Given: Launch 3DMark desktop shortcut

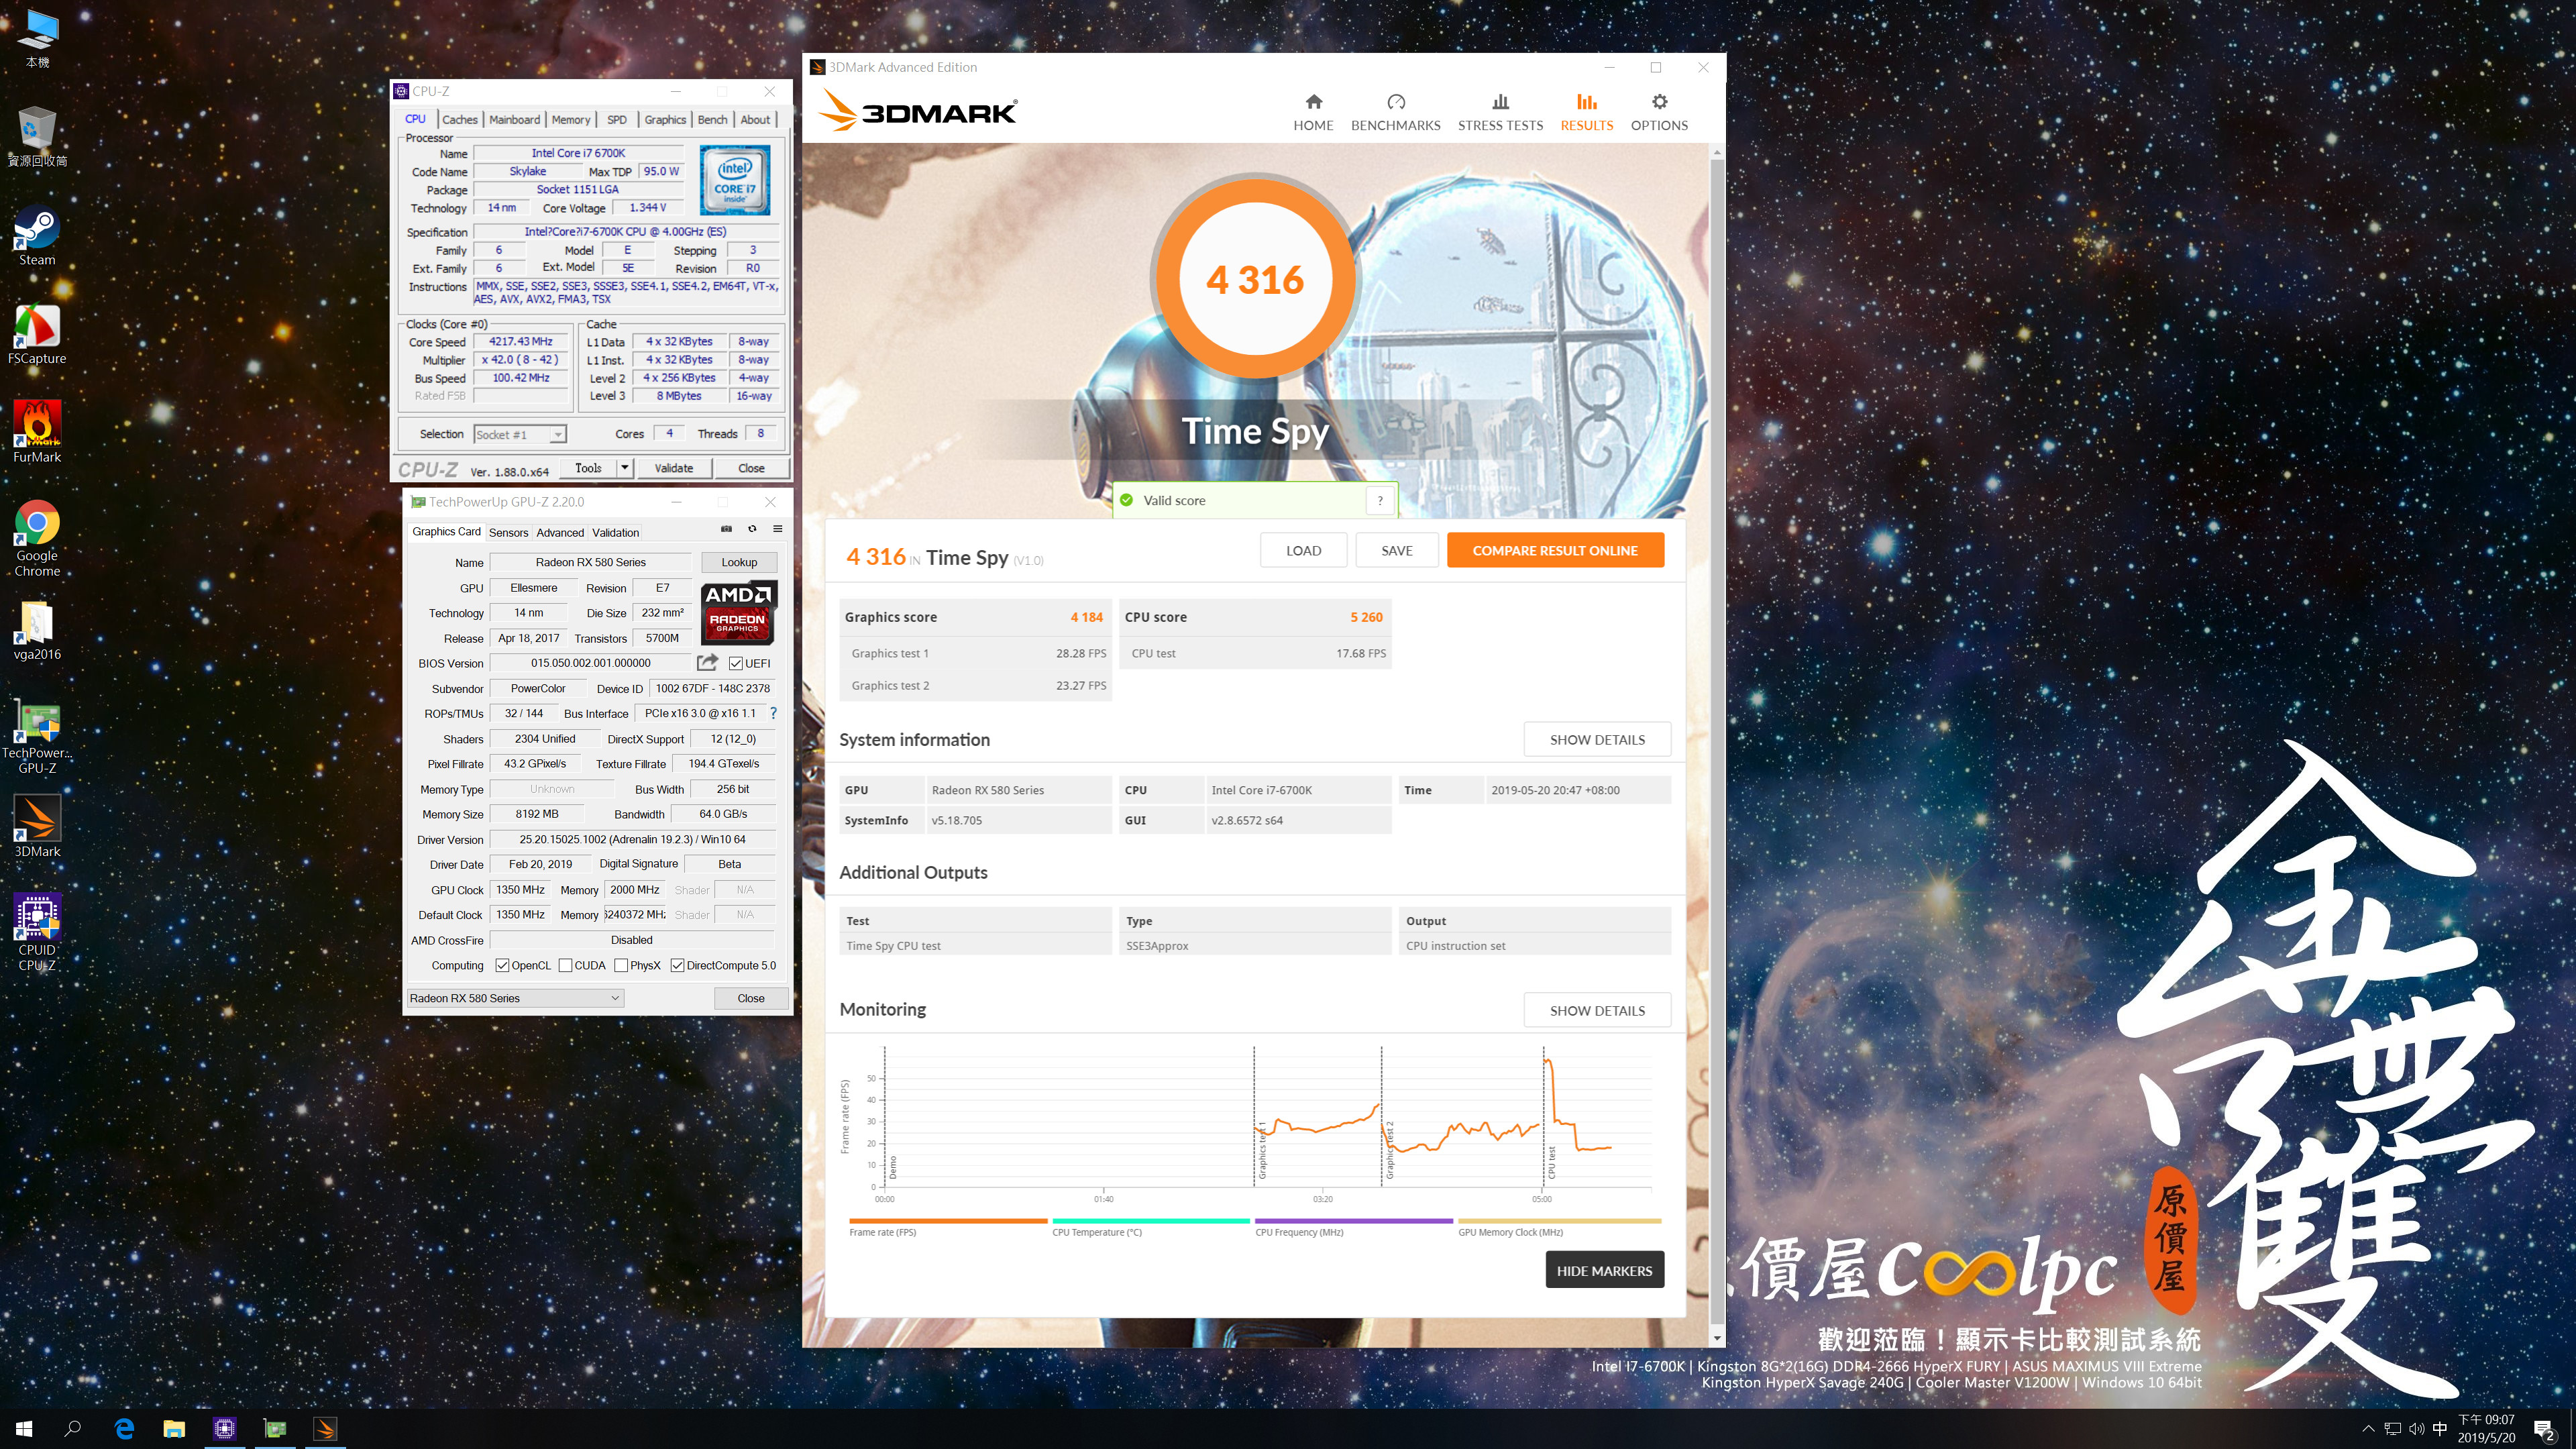Looking at the screenshot, I should (37, 827).
